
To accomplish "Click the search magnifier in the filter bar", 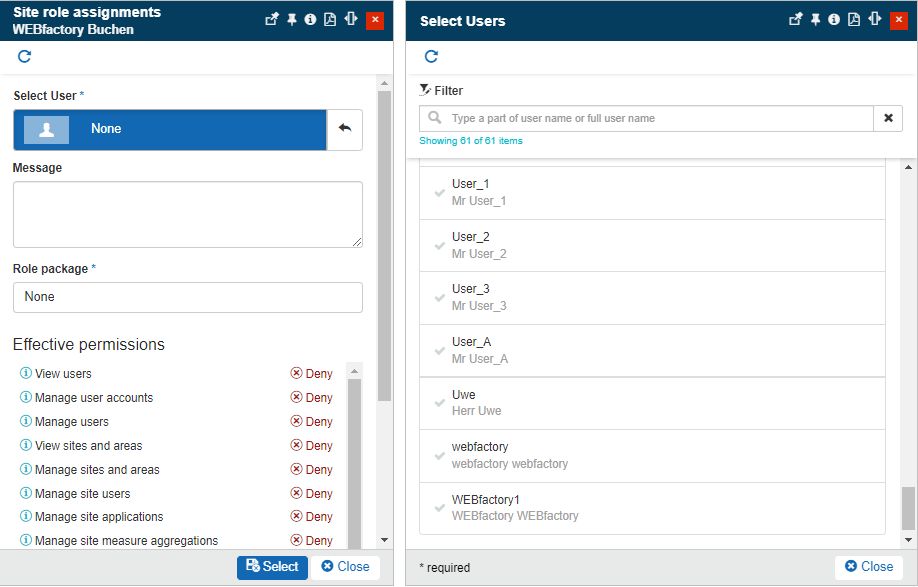I will pyautogui.click(x=433, y=118).
